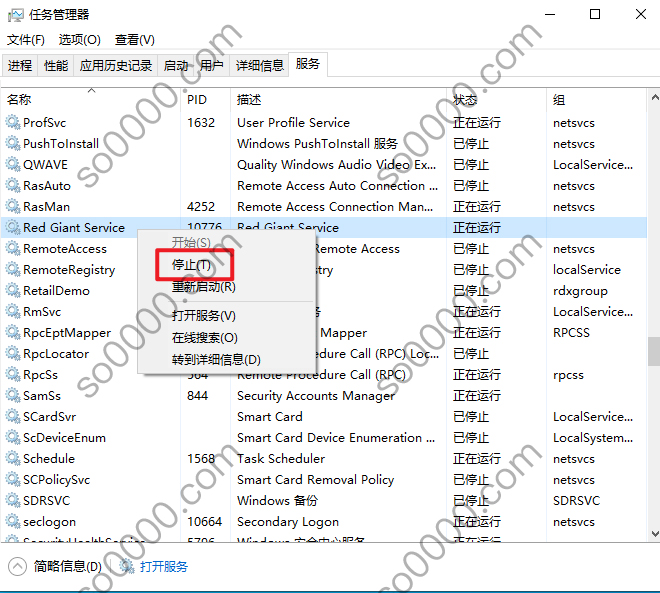Click the Secondary Logon description
Screen dimensions: 660x593
coord(288,522)
